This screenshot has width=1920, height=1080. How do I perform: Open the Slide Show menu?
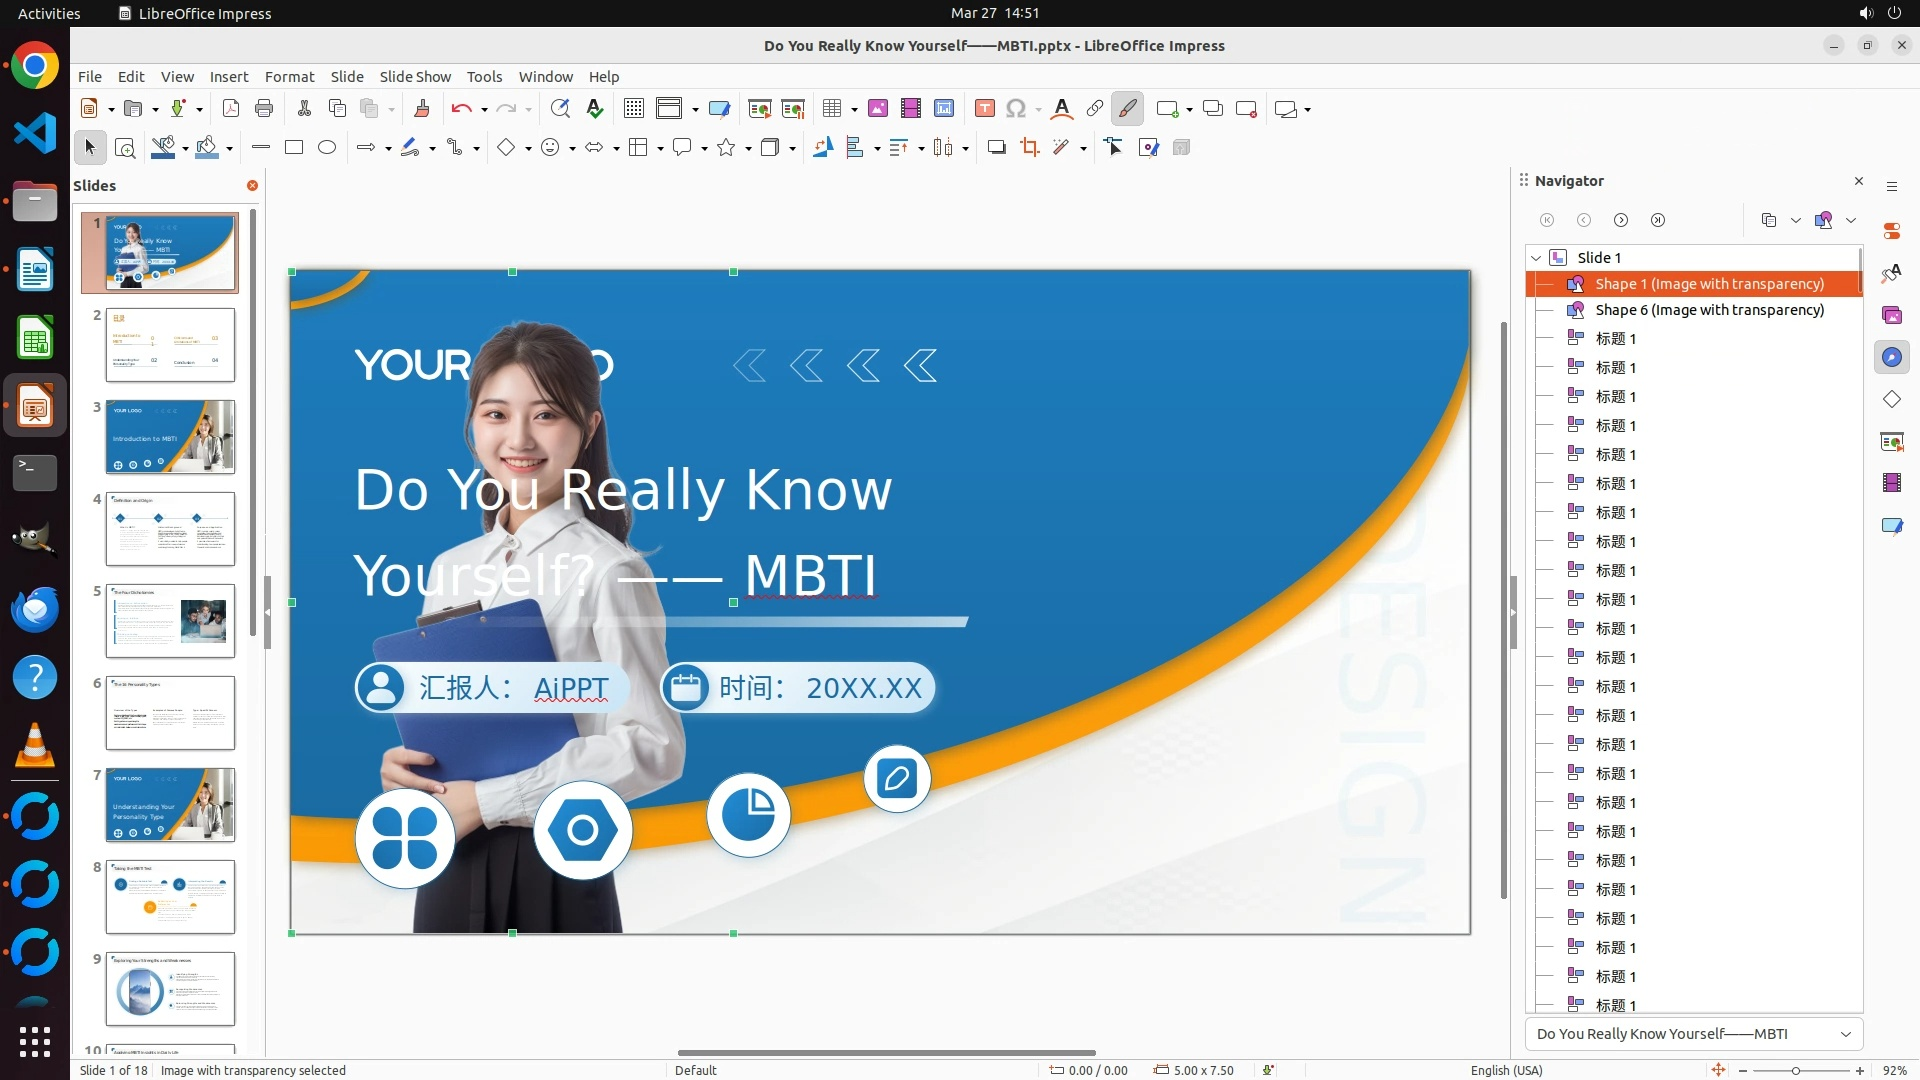[x=415, y=77]
